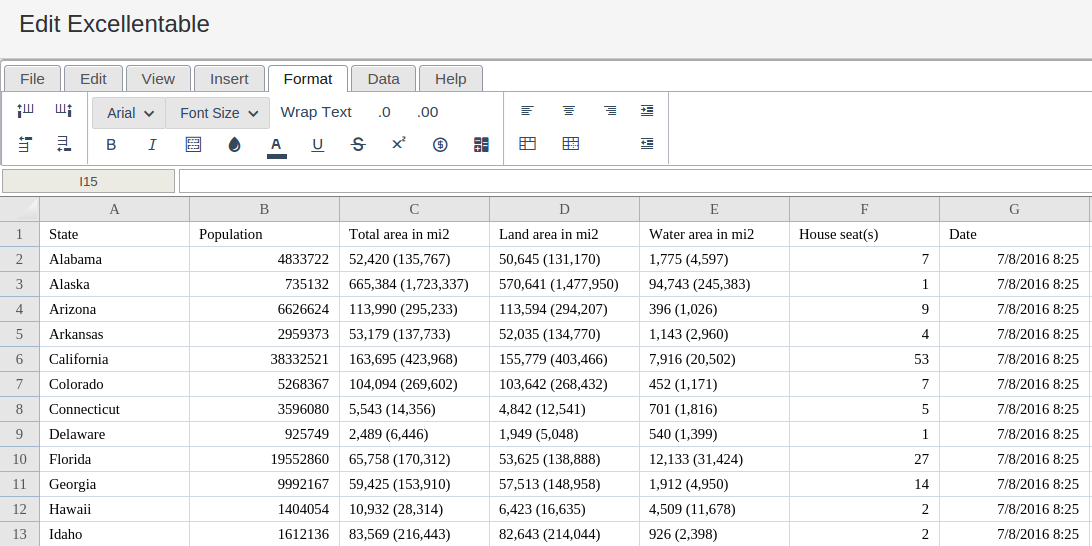
Task: Align text to the right
Action: click(x=610, y=111)
